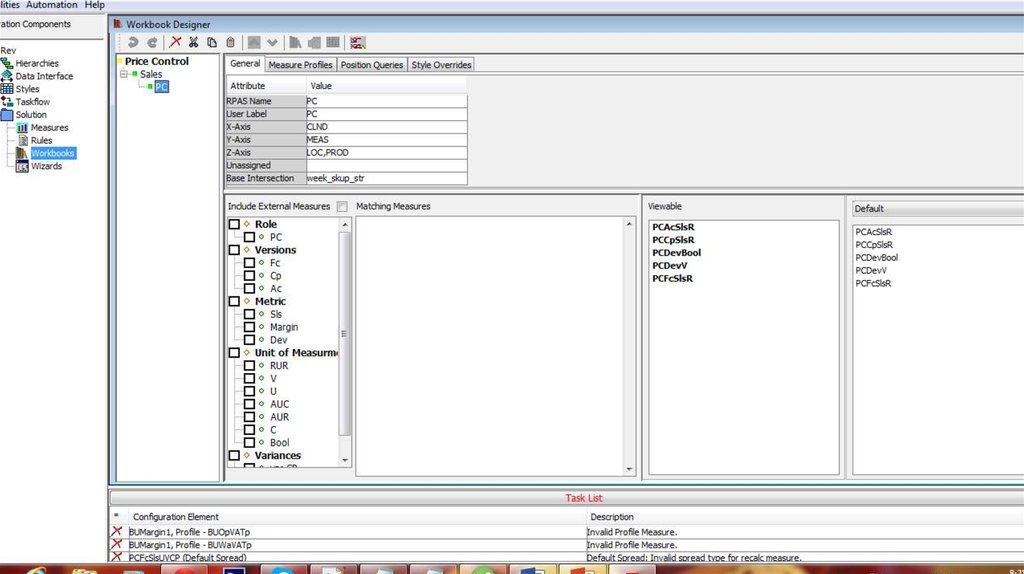The height and width of the screenshot is (574, 1024).
Task: Enable Include External Measures checkbox
Action: pyautogui.click(x=342, y=206)
